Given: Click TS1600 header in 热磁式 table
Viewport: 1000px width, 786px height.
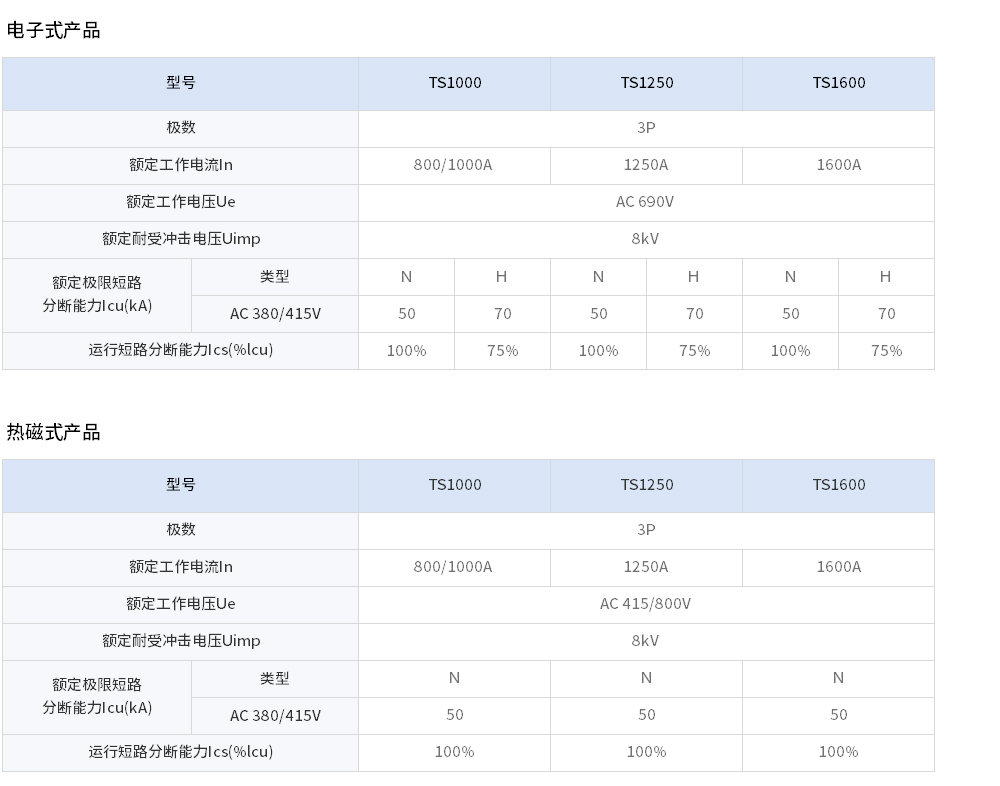Looking at the screenshot, I should (839, 485).
